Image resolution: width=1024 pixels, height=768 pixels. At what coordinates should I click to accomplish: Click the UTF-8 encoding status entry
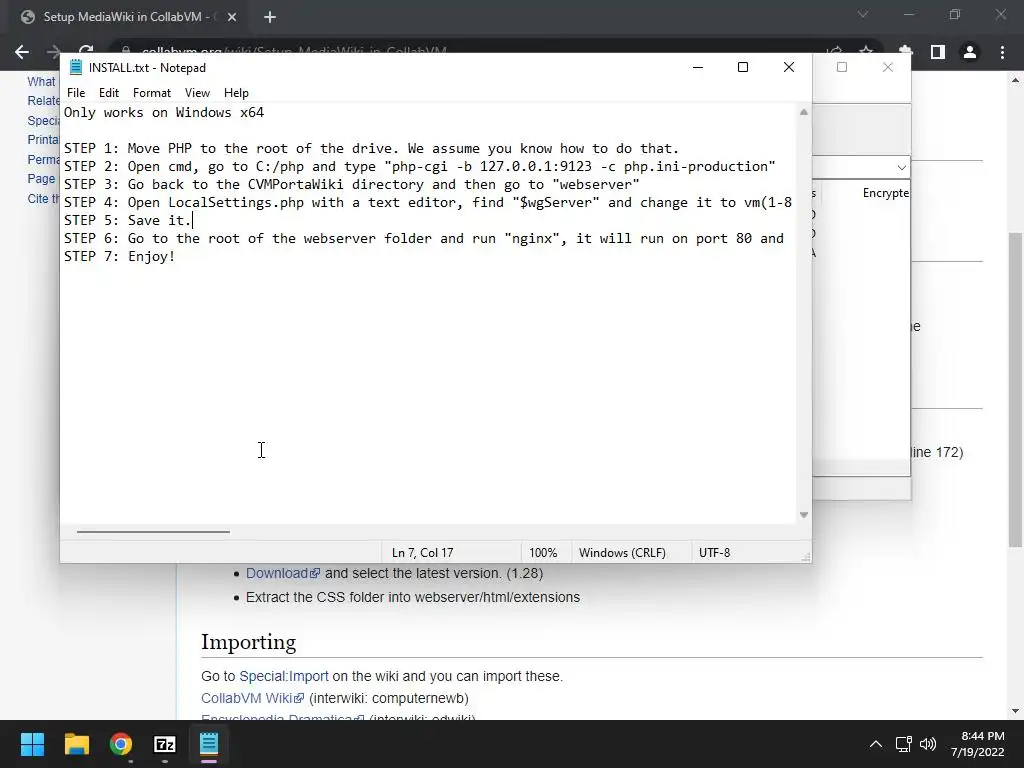pyautogui.click(x=714, y=552)
